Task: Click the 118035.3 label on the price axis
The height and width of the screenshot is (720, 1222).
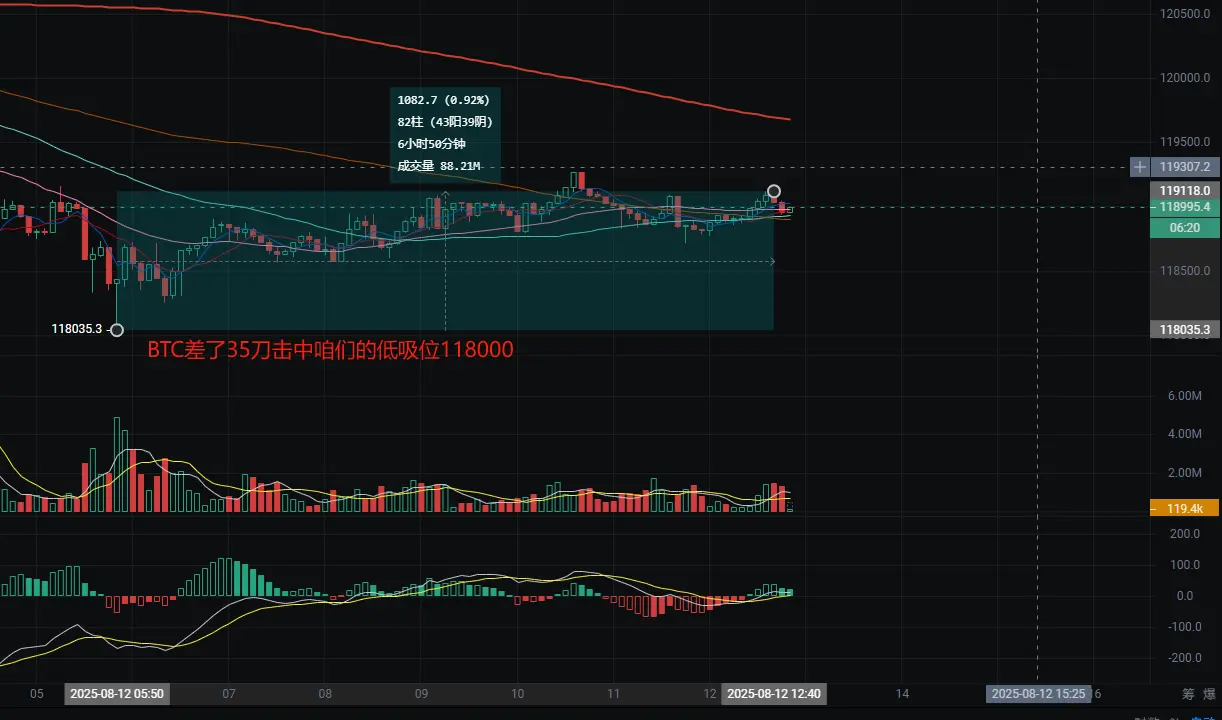Action: click(x=1185, y=329)
